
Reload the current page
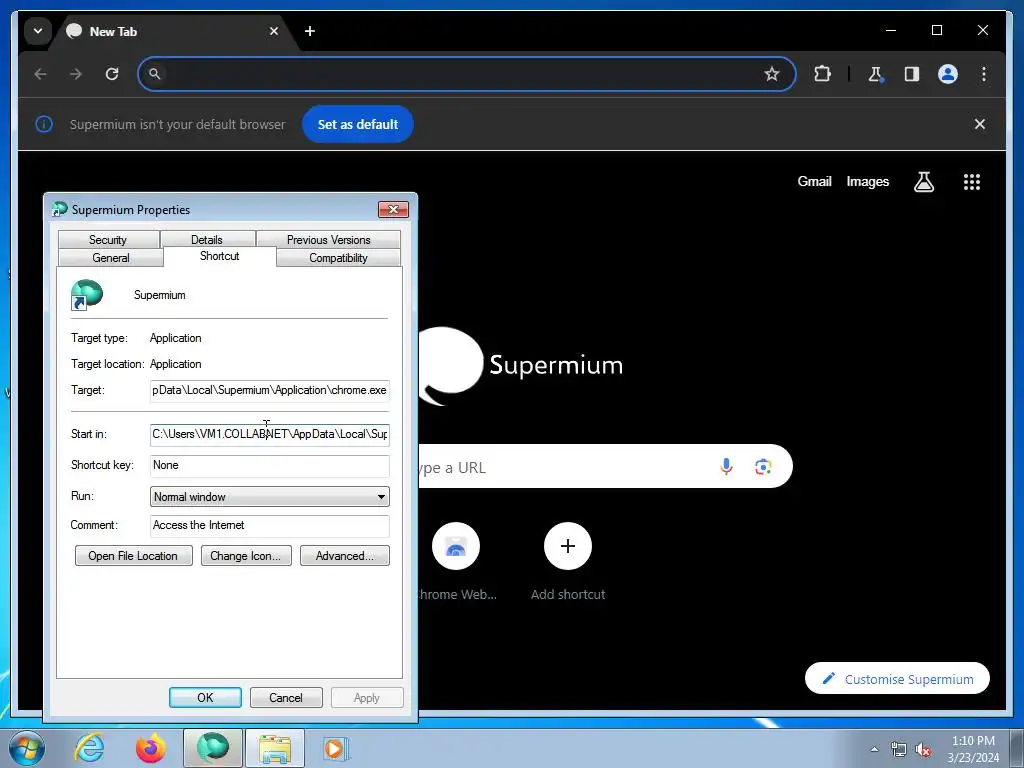click(x=112, y=74)
